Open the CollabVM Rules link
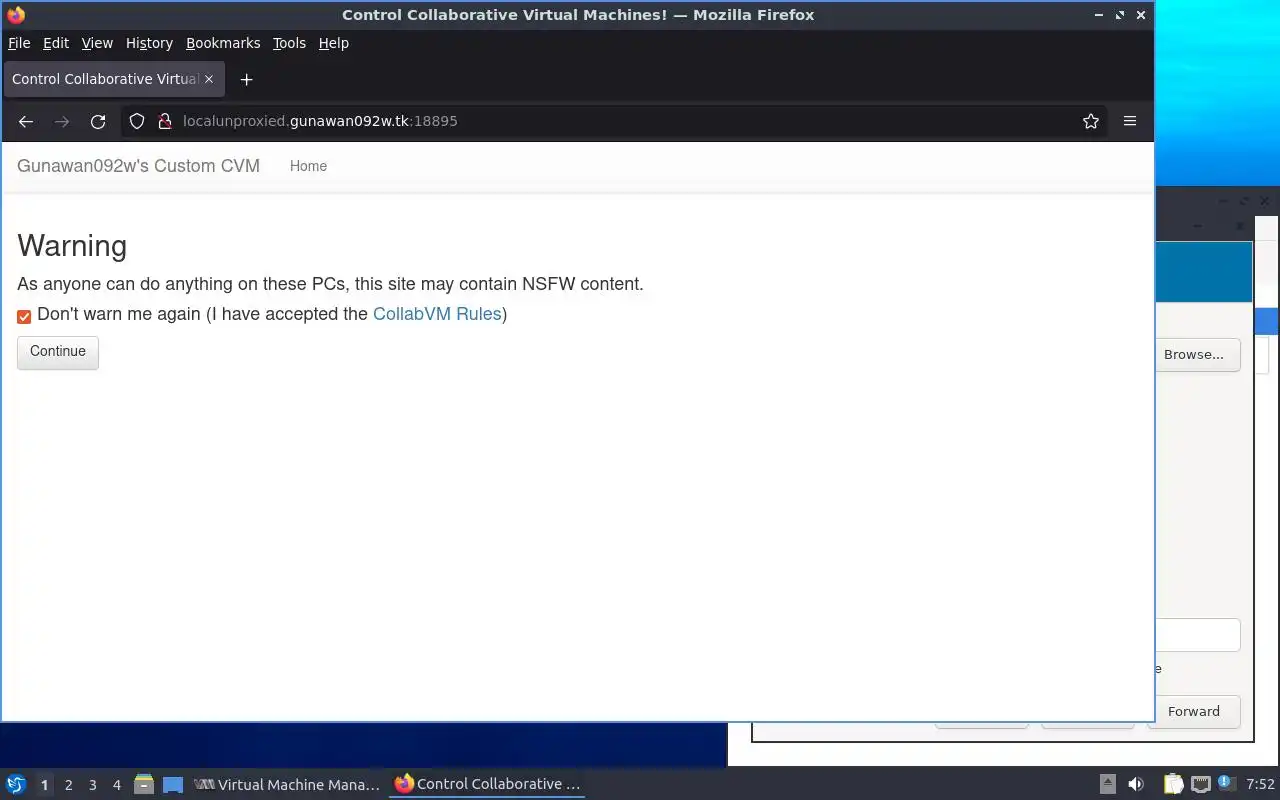 point(437,314)
